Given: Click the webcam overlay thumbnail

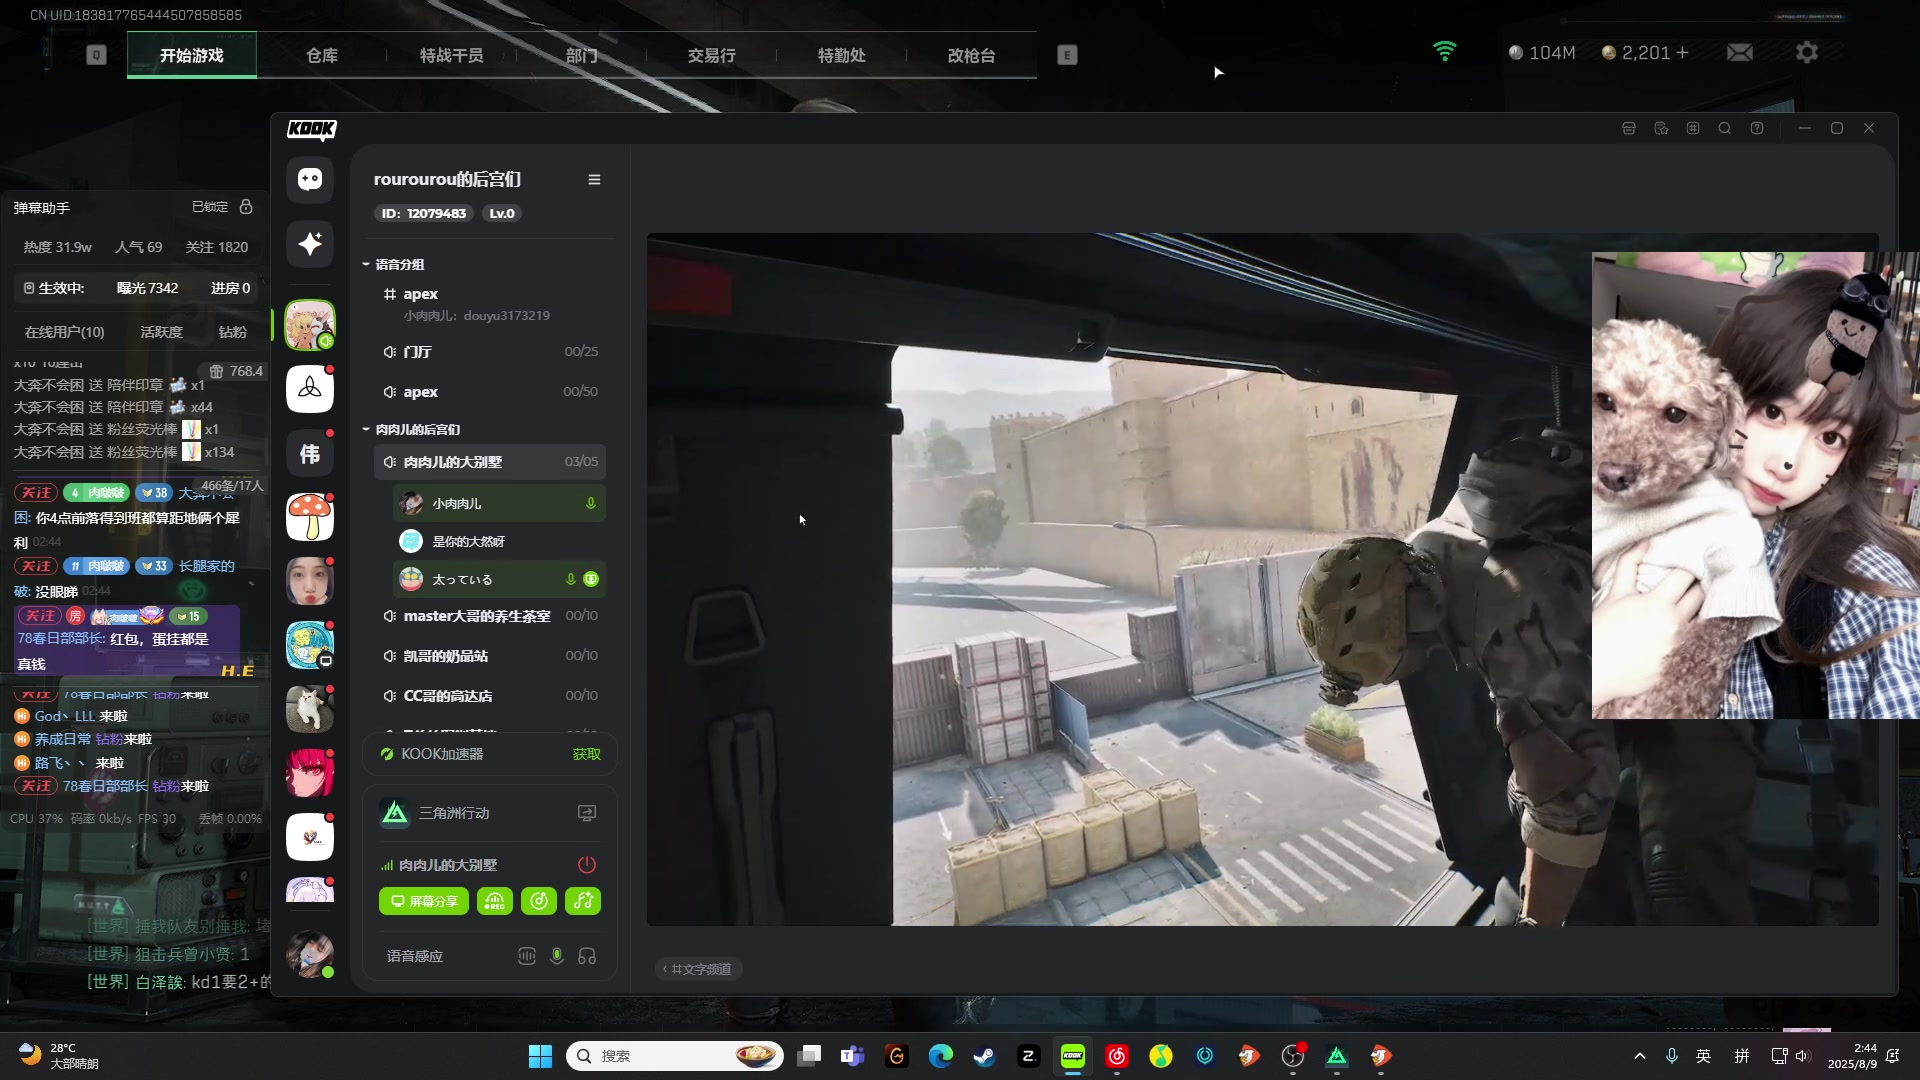Looking at the screenshot, I should tap(1755, 486).
